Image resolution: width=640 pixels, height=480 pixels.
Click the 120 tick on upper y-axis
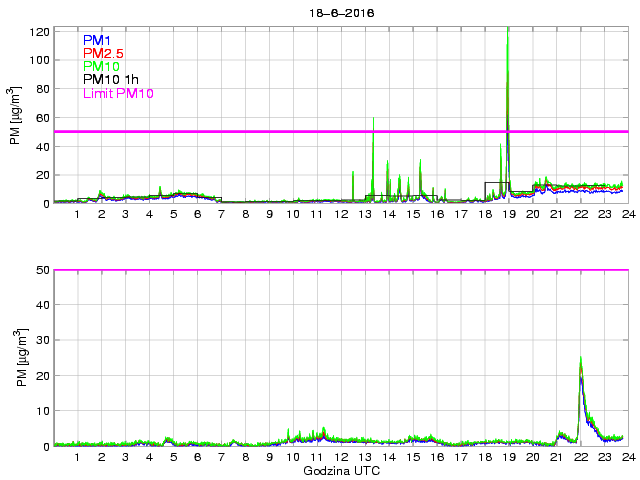39,32
